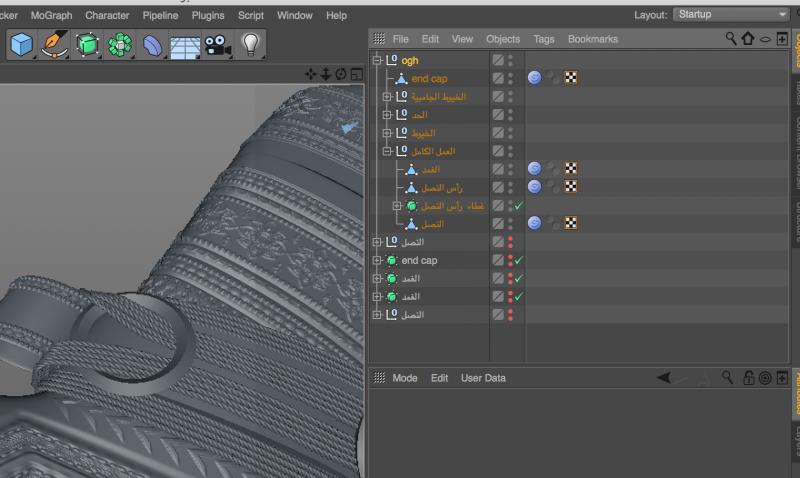The width and height of the screenshot is (800, 478).
Task: Click the checkered texture tag on orange end cap
Action: 571,78
